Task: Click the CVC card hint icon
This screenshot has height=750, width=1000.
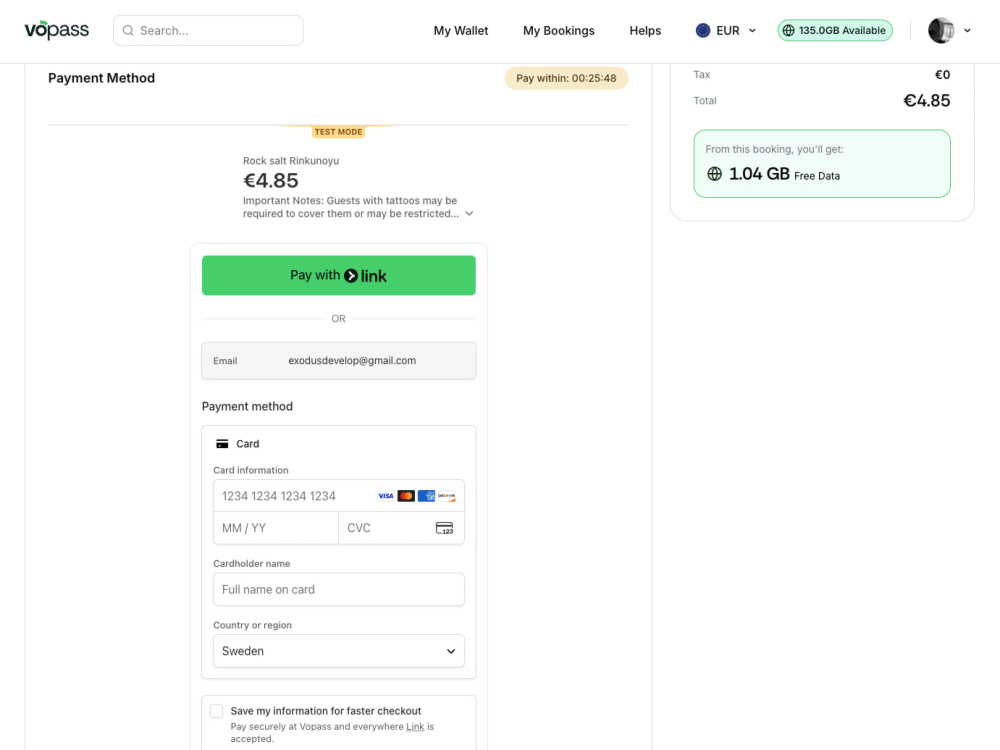Action: (x=445, y=528)
